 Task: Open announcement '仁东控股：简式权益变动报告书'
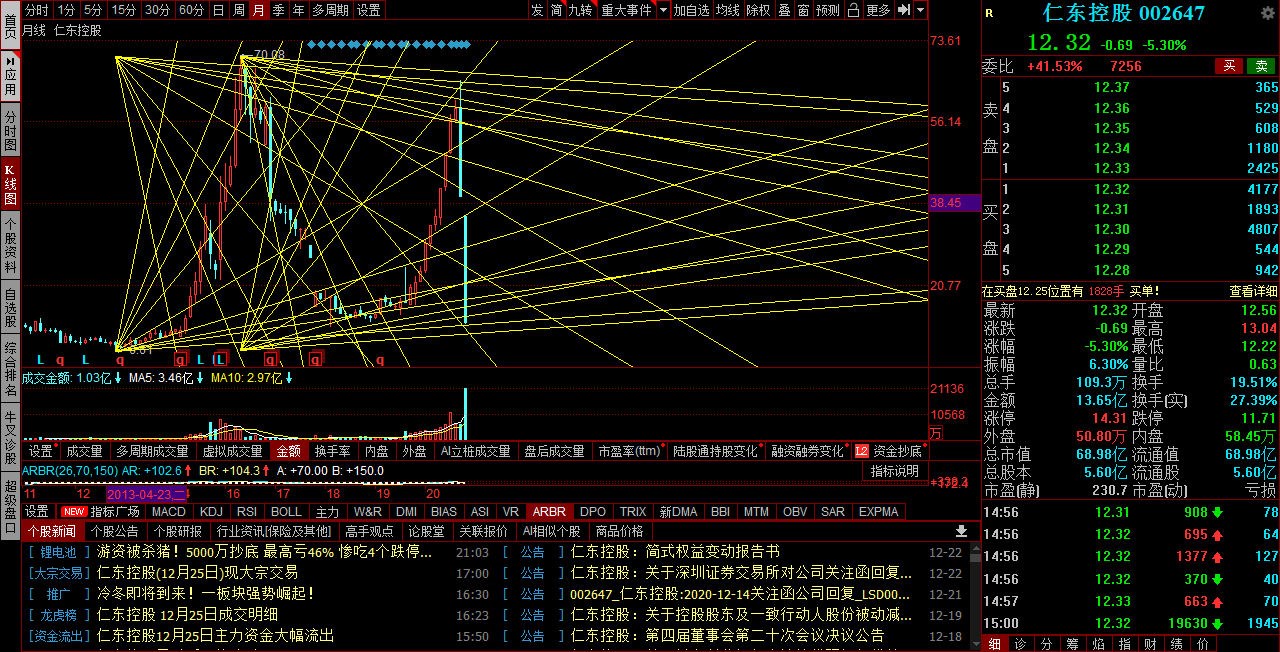674,552
